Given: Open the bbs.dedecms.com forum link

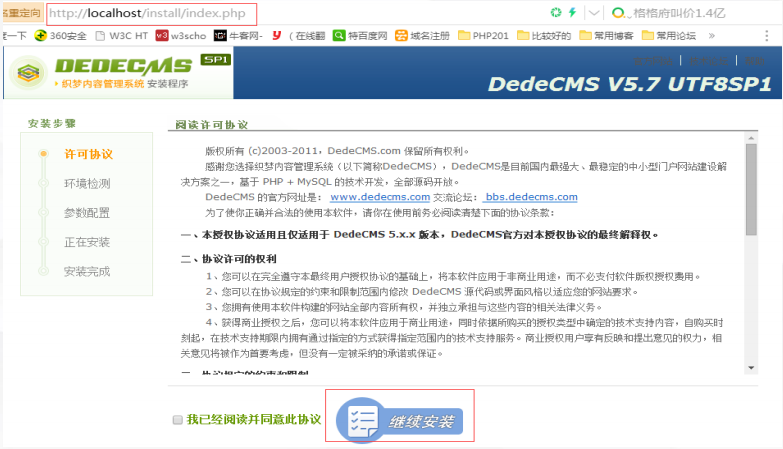Looking at the screenshot, I should click(x=531, y=197).
